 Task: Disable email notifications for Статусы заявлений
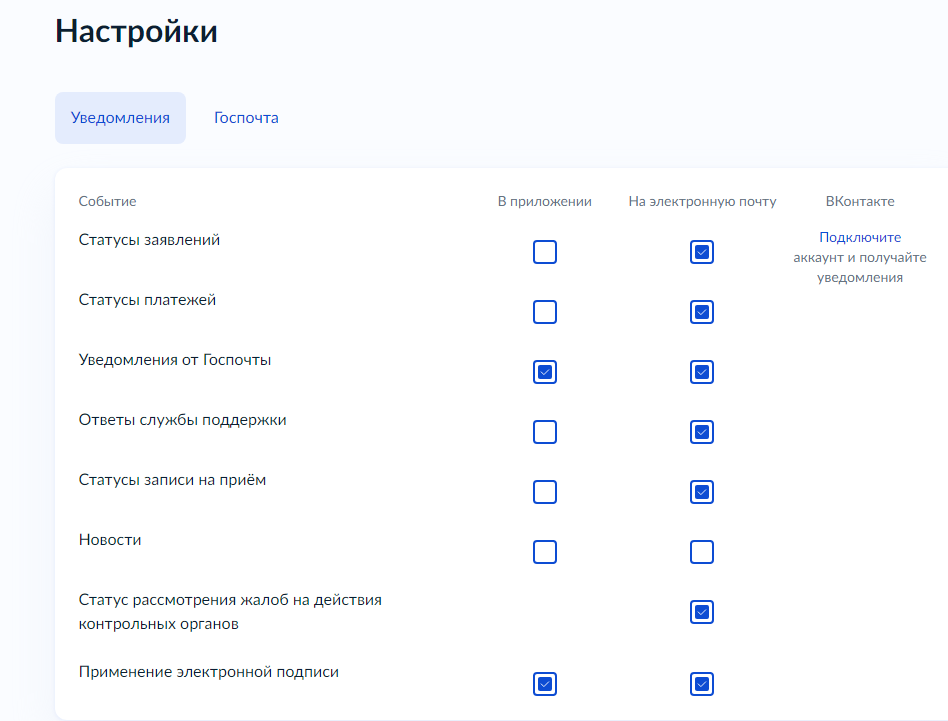pos(702,252)
